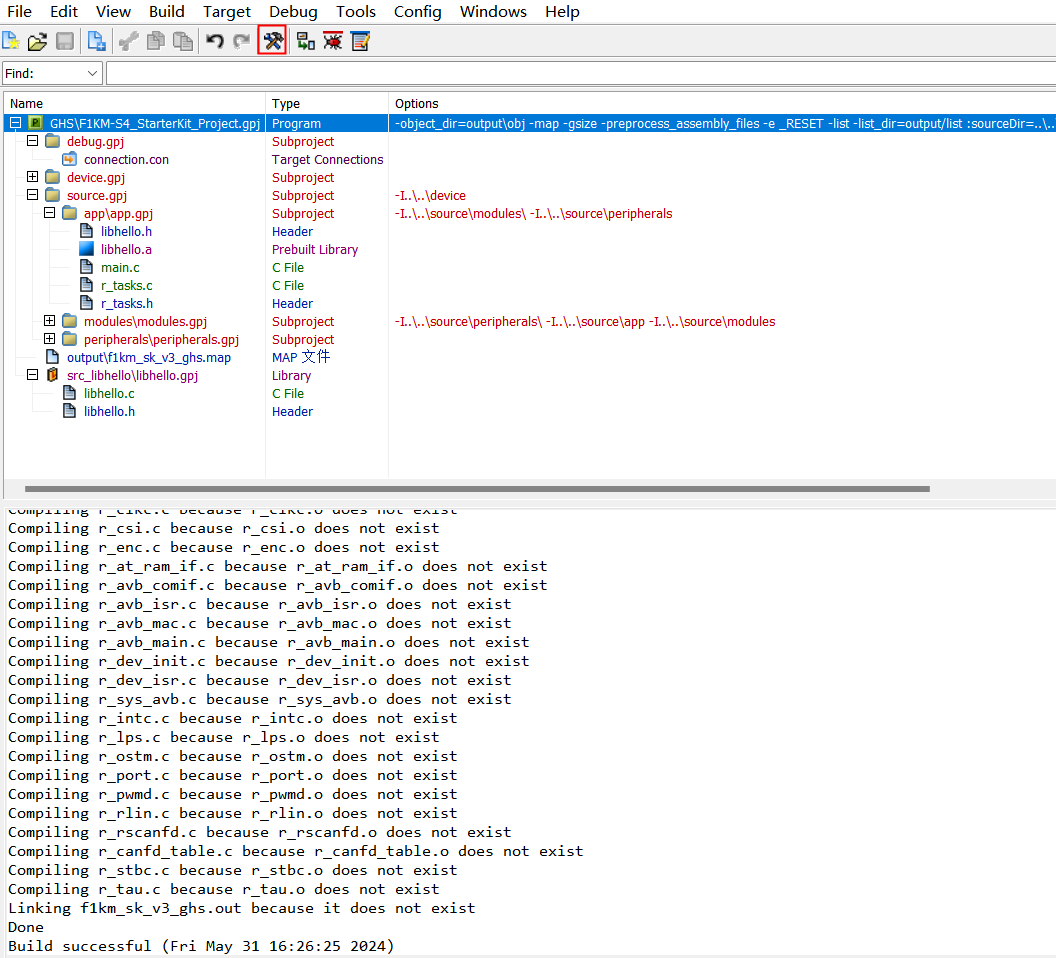Click the Find text input field
This screenshot has height=958, width=1056.
tap(580, 73)
